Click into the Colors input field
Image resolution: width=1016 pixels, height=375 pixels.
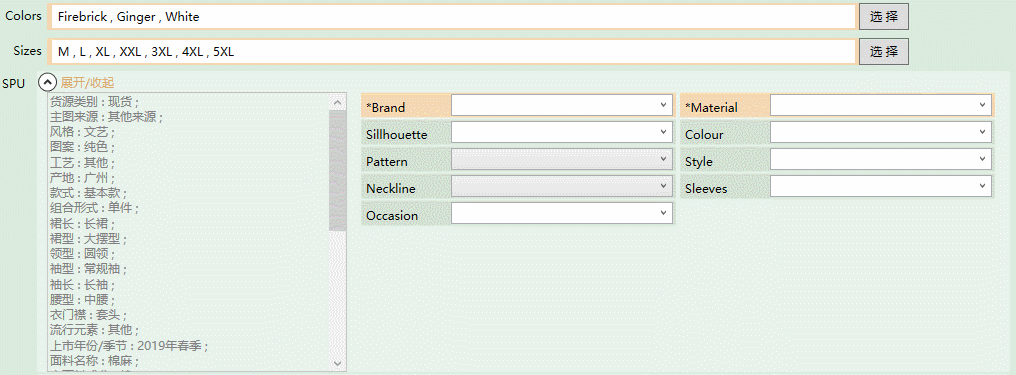[x=453, y=17]
